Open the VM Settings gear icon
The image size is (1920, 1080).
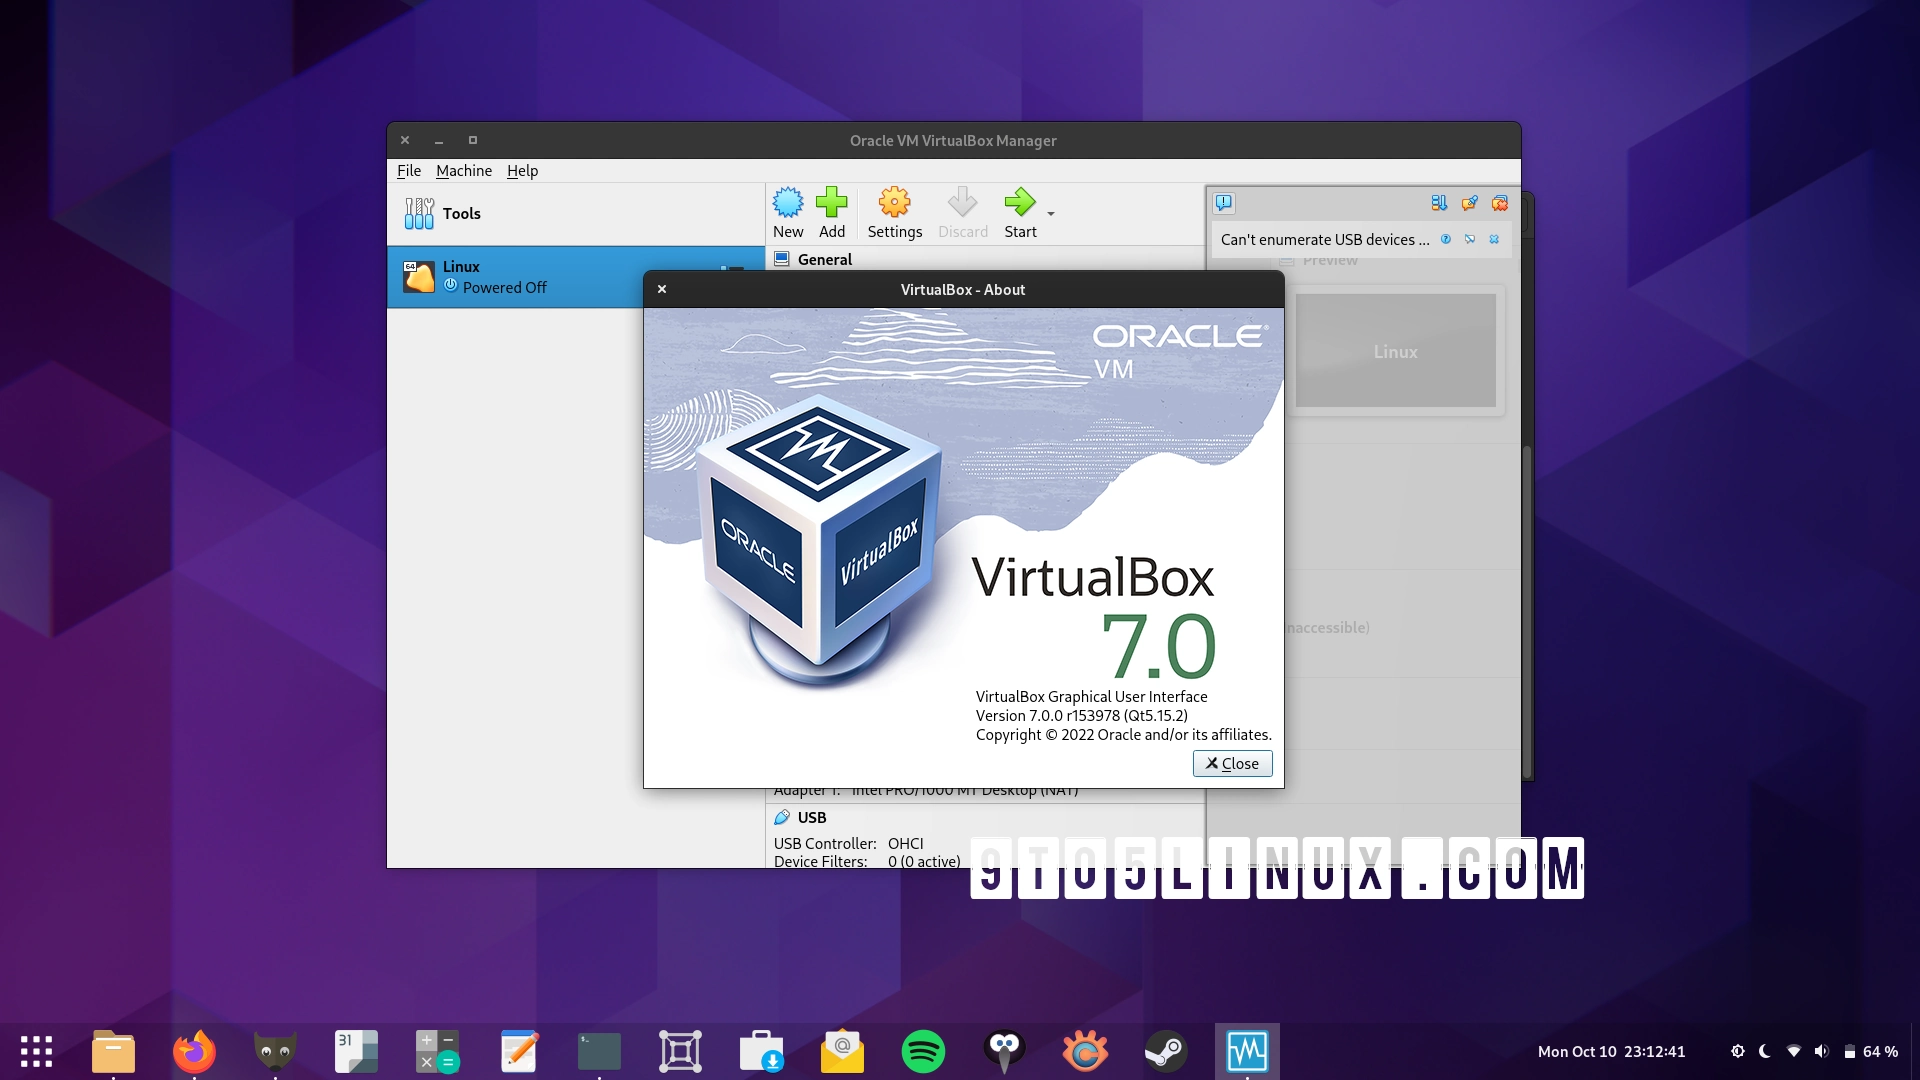point(894,203)
